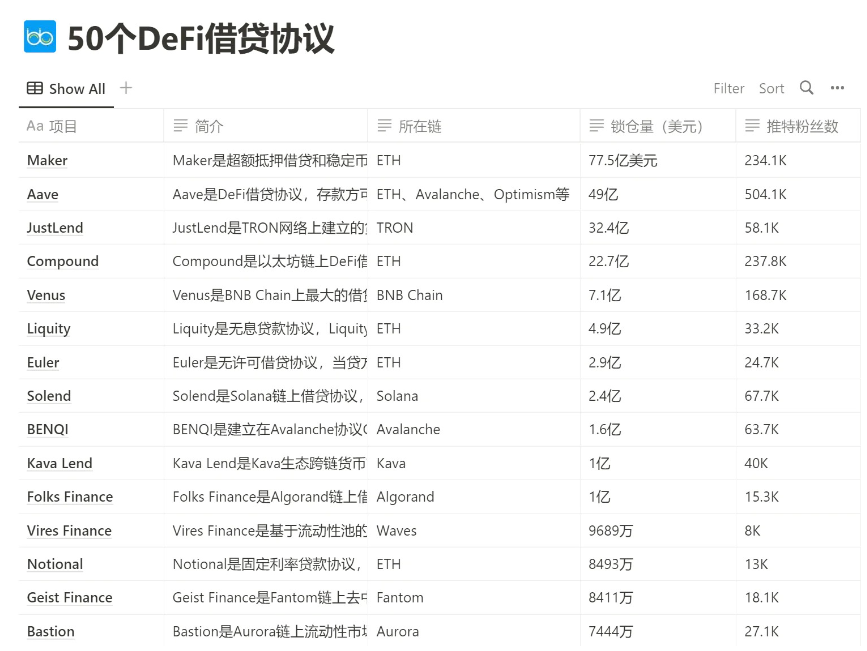867x651 pixels.
Task: Select the Solana chain cell
Action: point(474,396)
